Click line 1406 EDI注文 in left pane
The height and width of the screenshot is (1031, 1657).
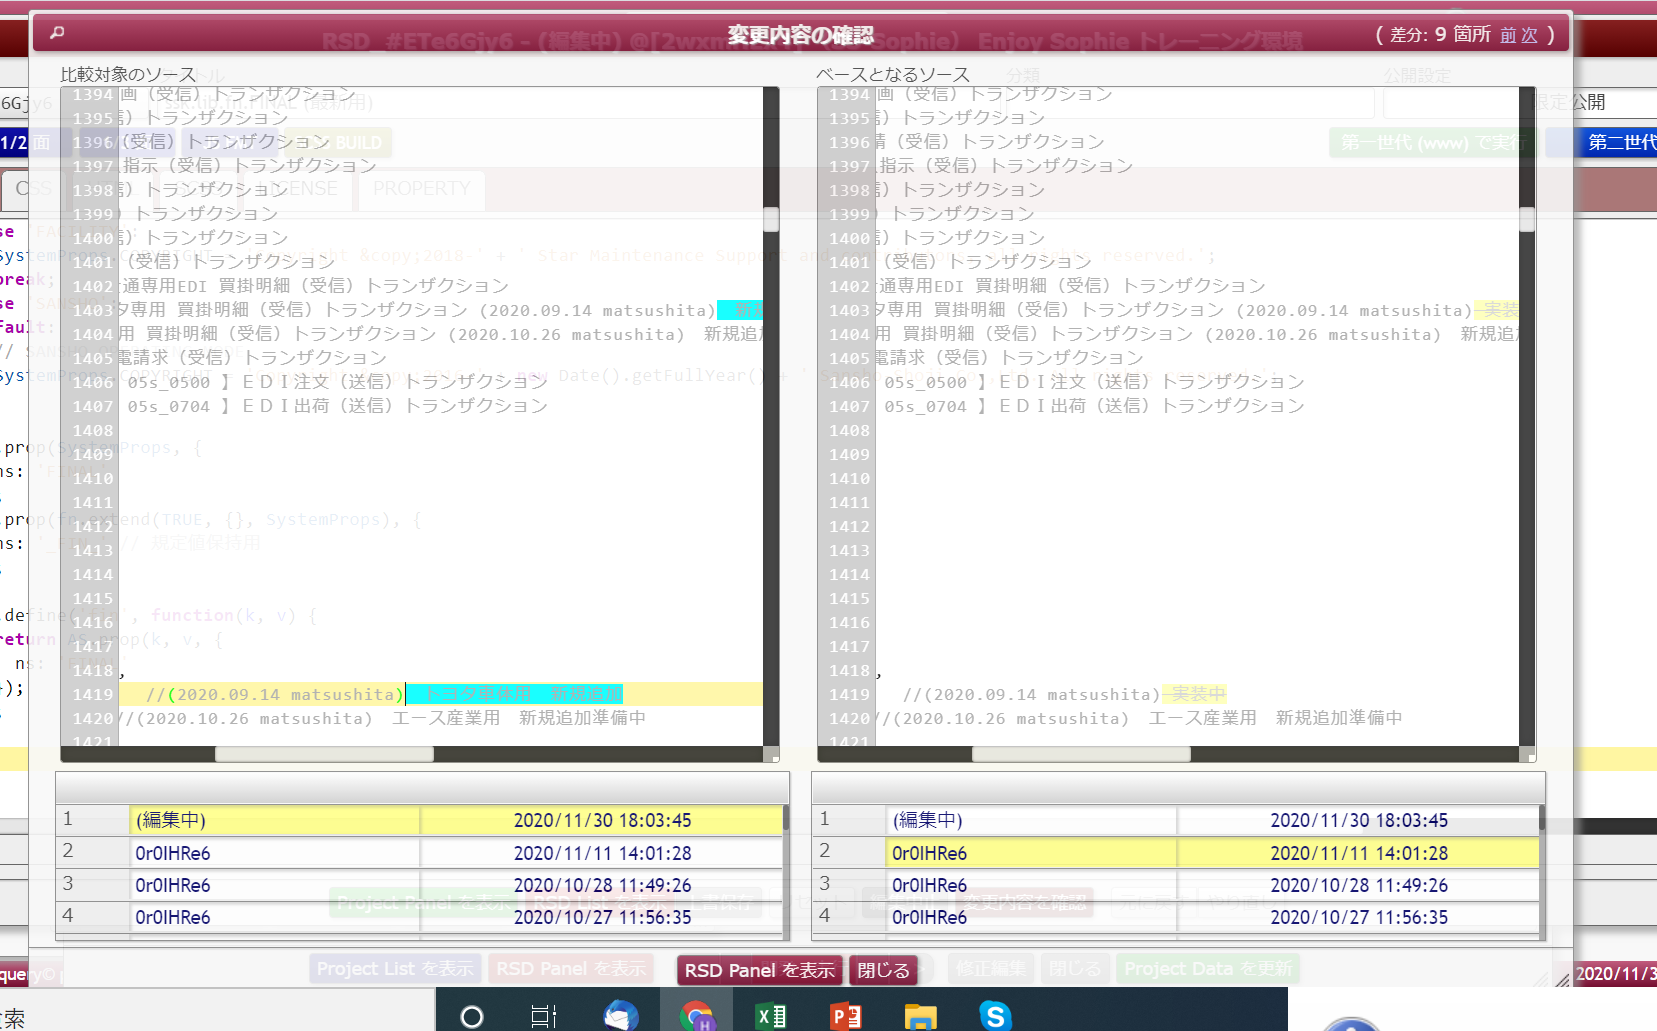coord(338,382)
